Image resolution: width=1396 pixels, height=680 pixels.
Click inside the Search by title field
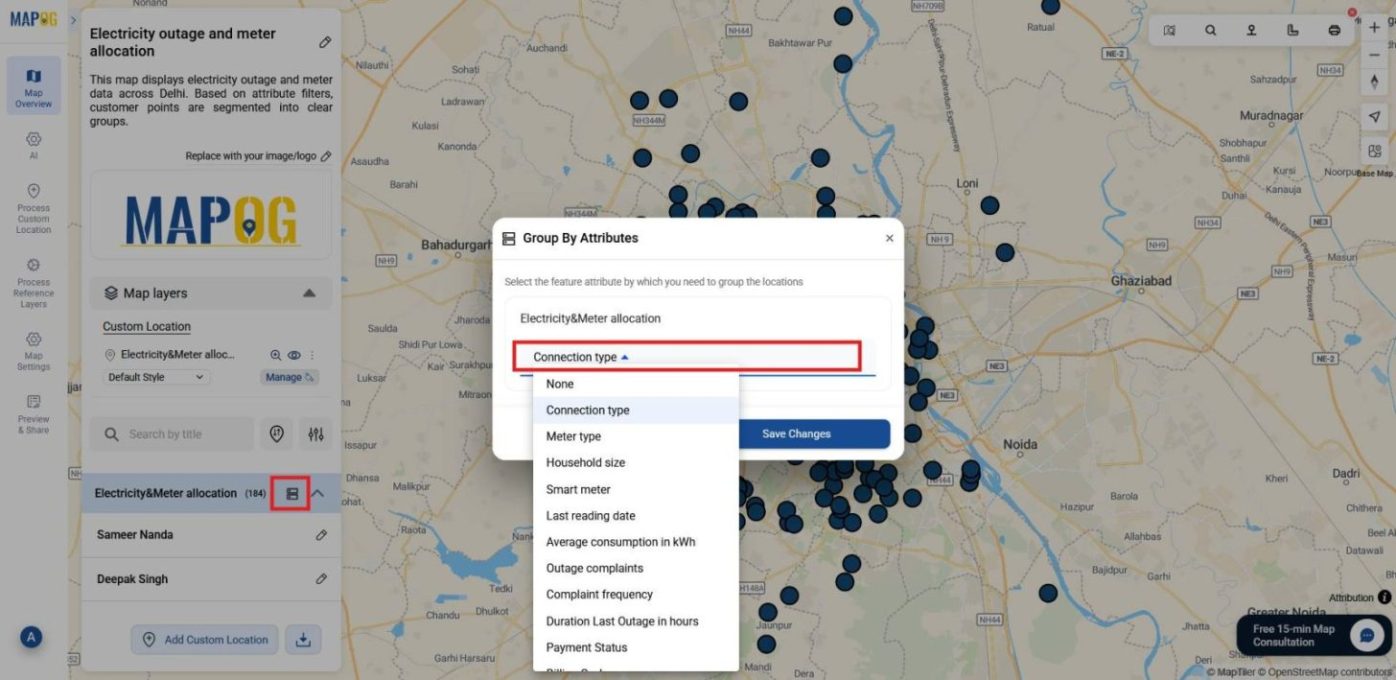[180, 433]
